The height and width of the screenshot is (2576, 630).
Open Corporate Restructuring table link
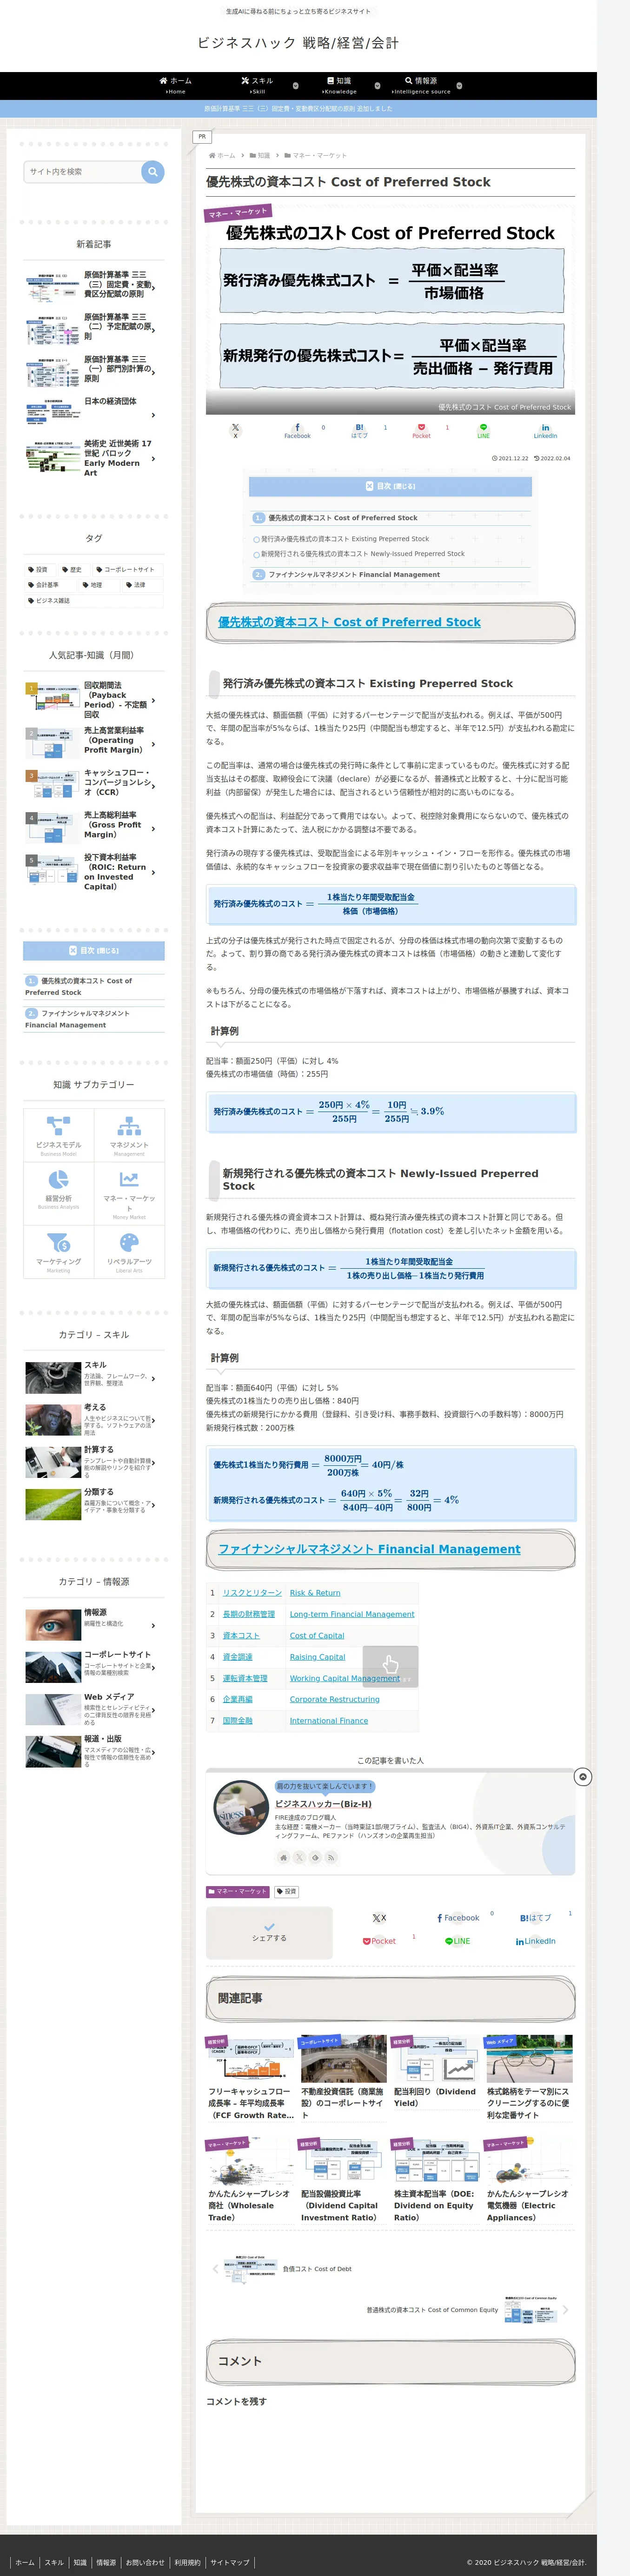tap(335, 1699)
